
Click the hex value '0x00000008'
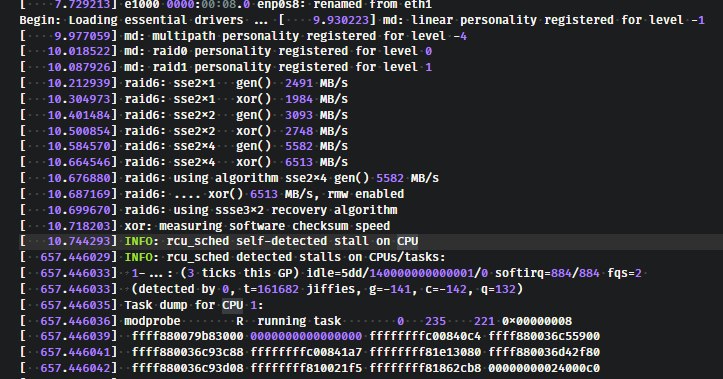click(x=537, y=321)
